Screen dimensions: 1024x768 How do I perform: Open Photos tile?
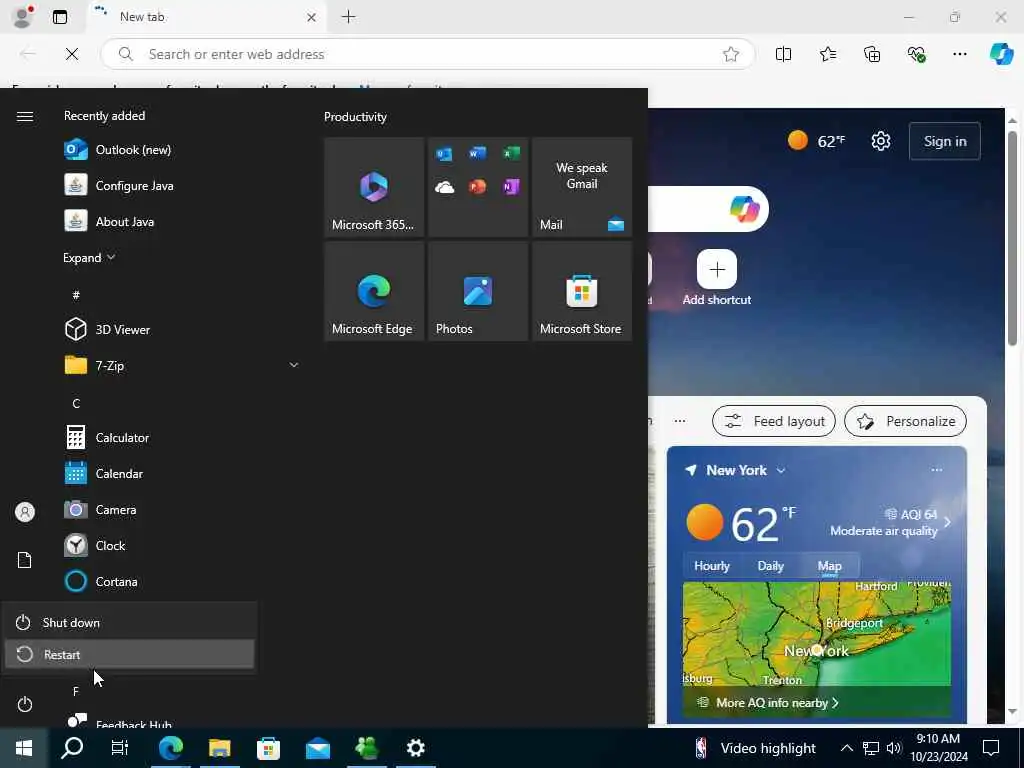coord(477,291)
